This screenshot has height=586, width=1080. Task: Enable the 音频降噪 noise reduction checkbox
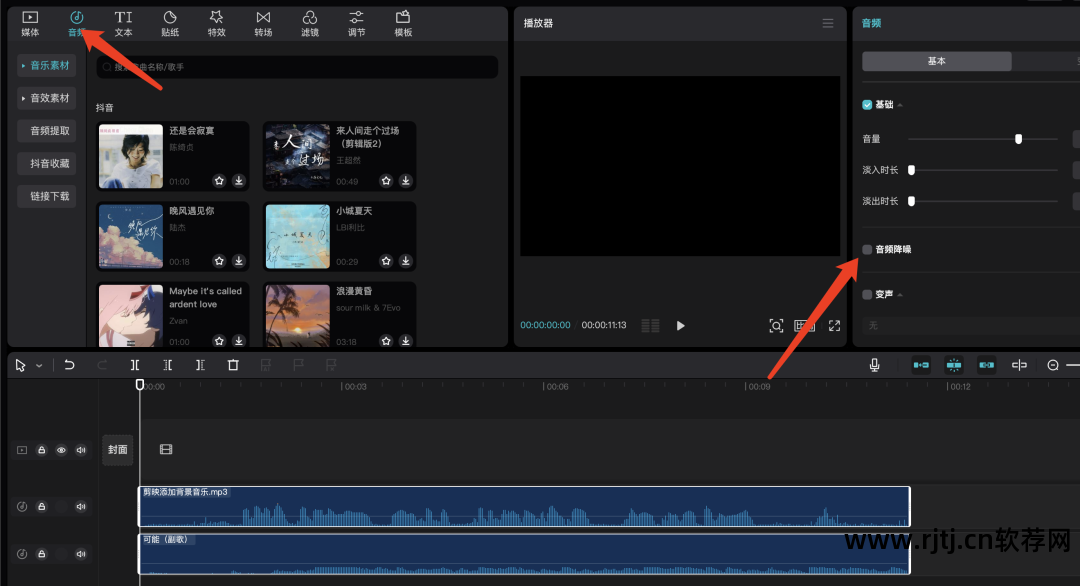[x=866, y=249]
